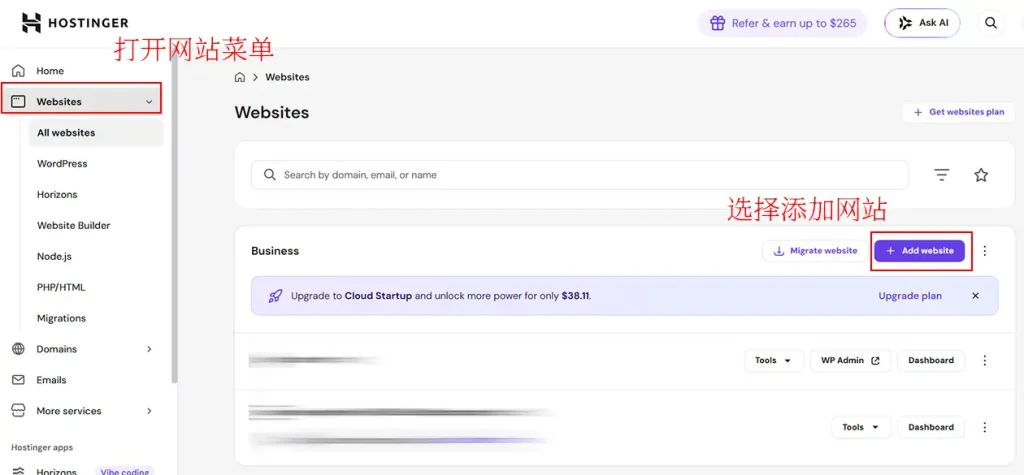Focus the search by domain field
The width and height of the screenshot is (1024, 475).
point(579,175)
